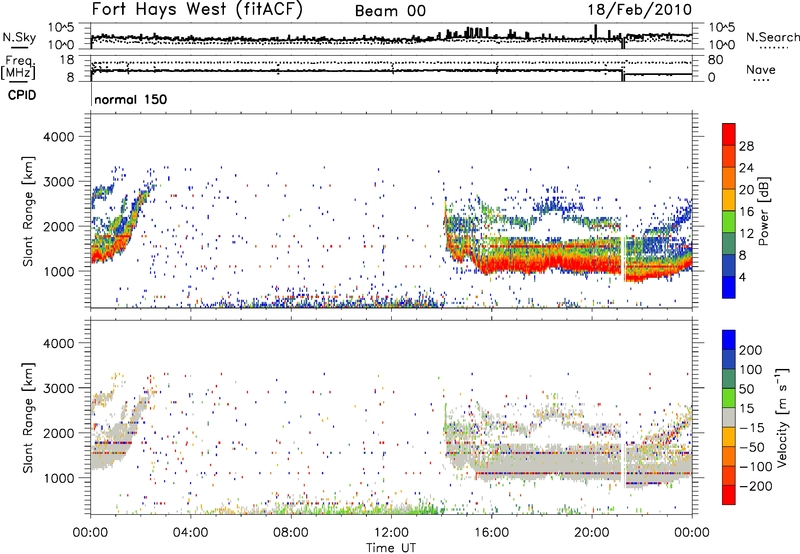
Task: Click the '200' tick on the velocity colorbar
Action: tap(751, 350)
